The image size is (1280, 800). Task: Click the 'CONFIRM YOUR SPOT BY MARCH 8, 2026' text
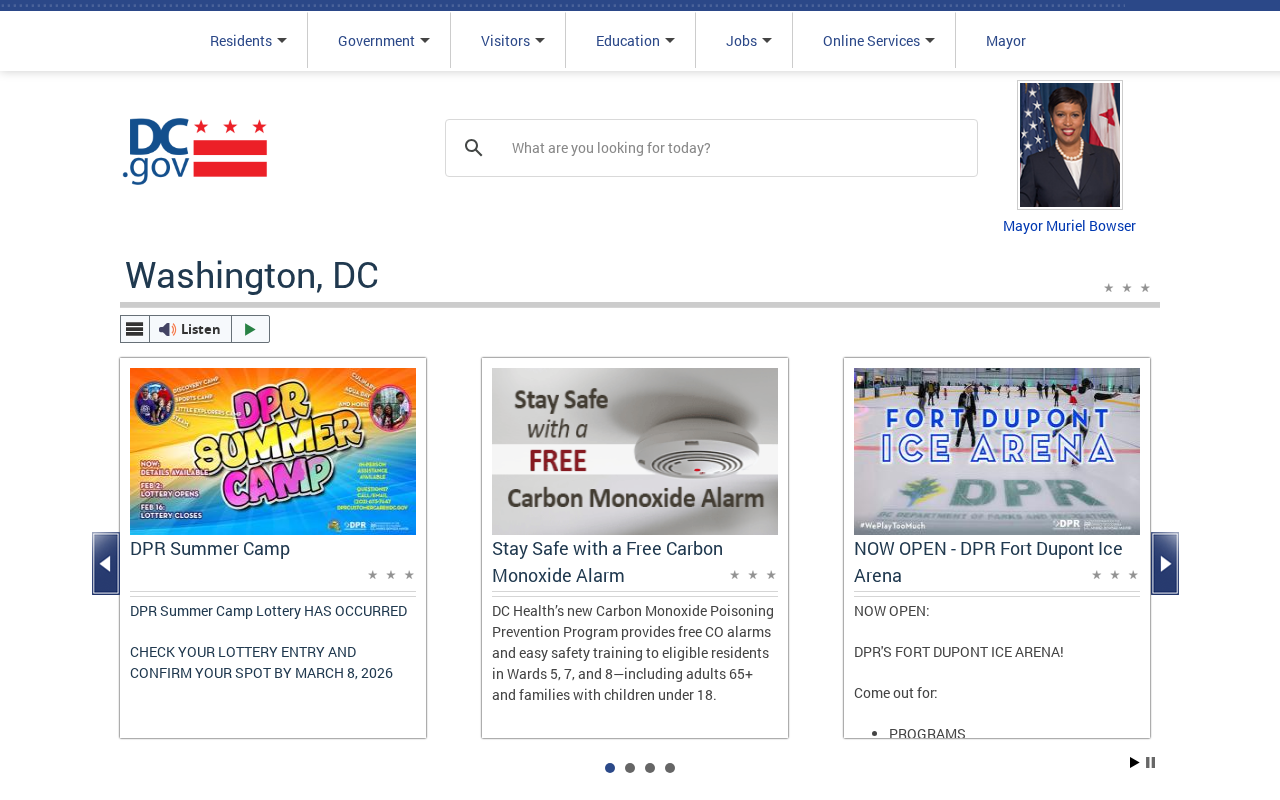click(x=262, y=673)
